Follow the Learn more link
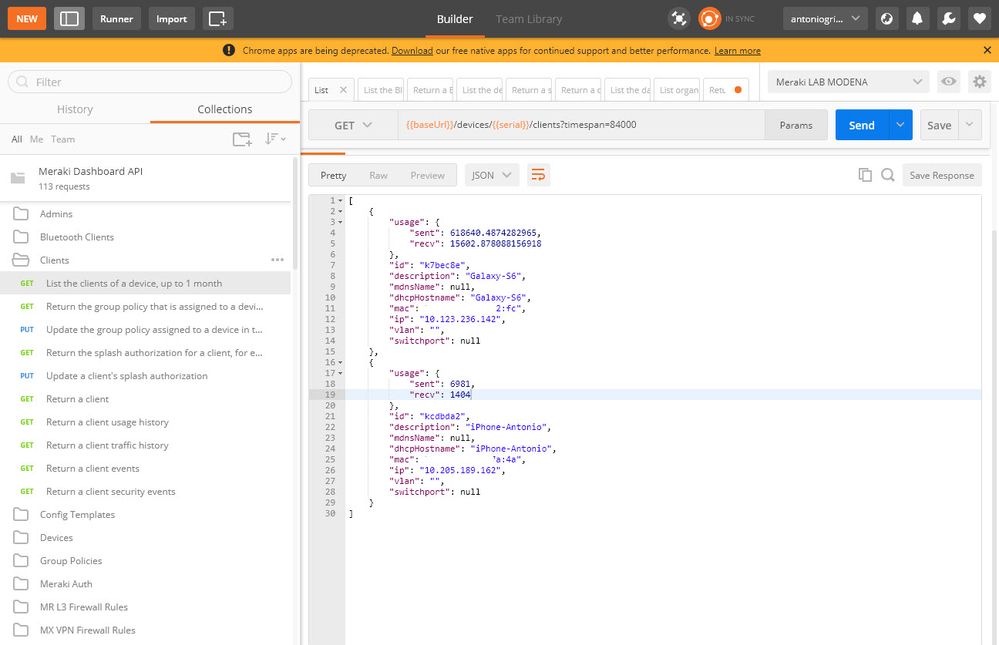The width and height of the screenshot is (999, 645). coord(737,50)
